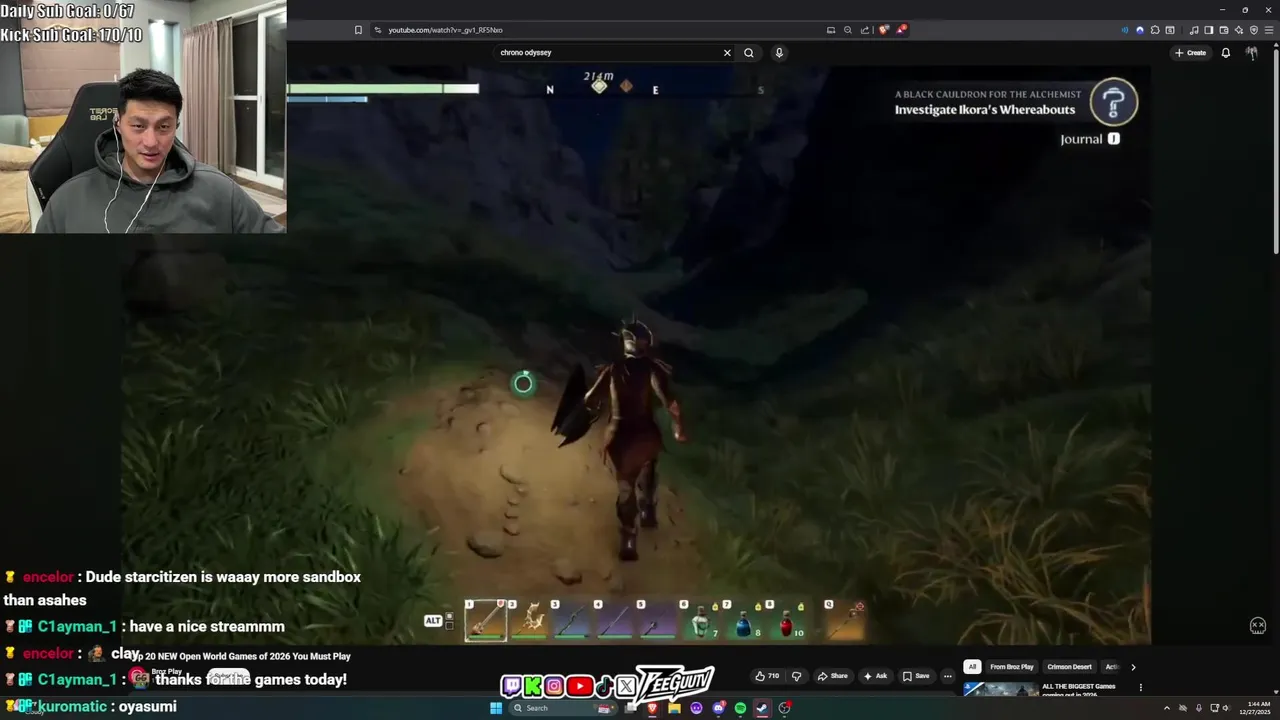
Task: Click the quest question-mark emblem
Action: pos(1113,101)
